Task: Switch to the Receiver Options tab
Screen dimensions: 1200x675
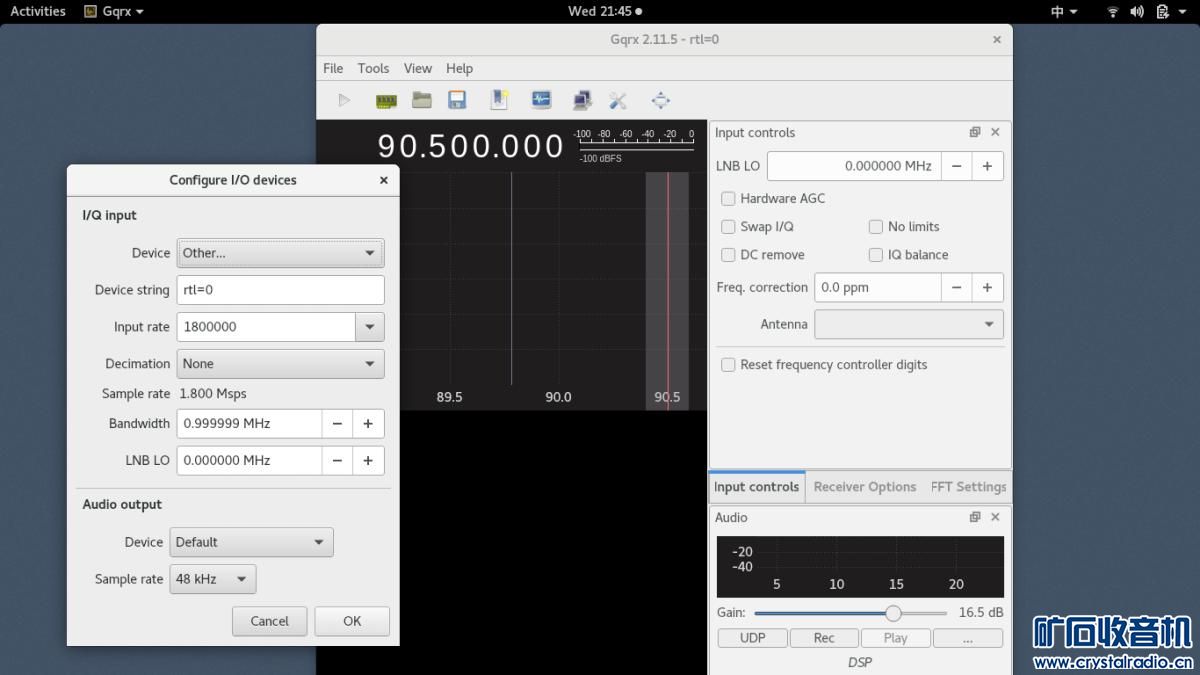Action: (x=864, y=487)
